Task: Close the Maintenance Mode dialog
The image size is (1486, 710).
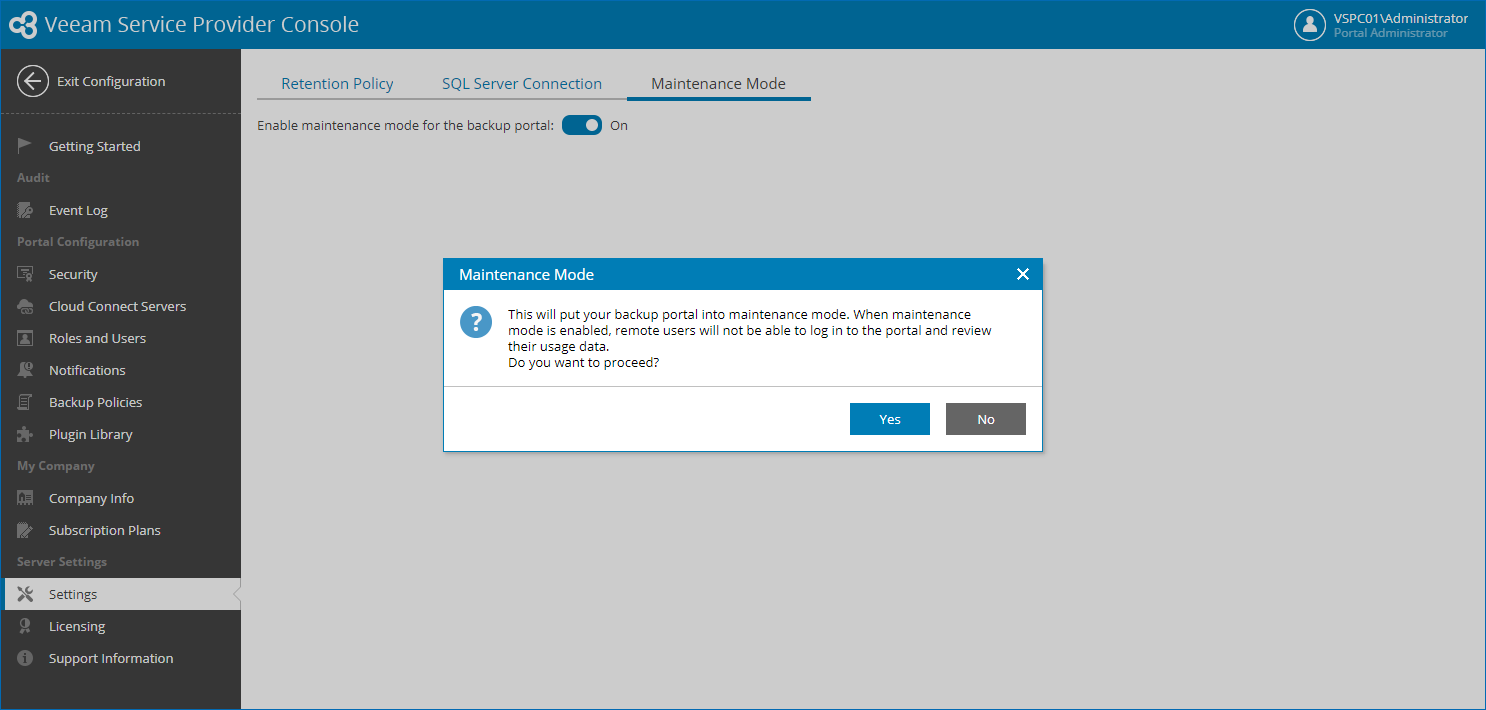Action: [1022, 274]
